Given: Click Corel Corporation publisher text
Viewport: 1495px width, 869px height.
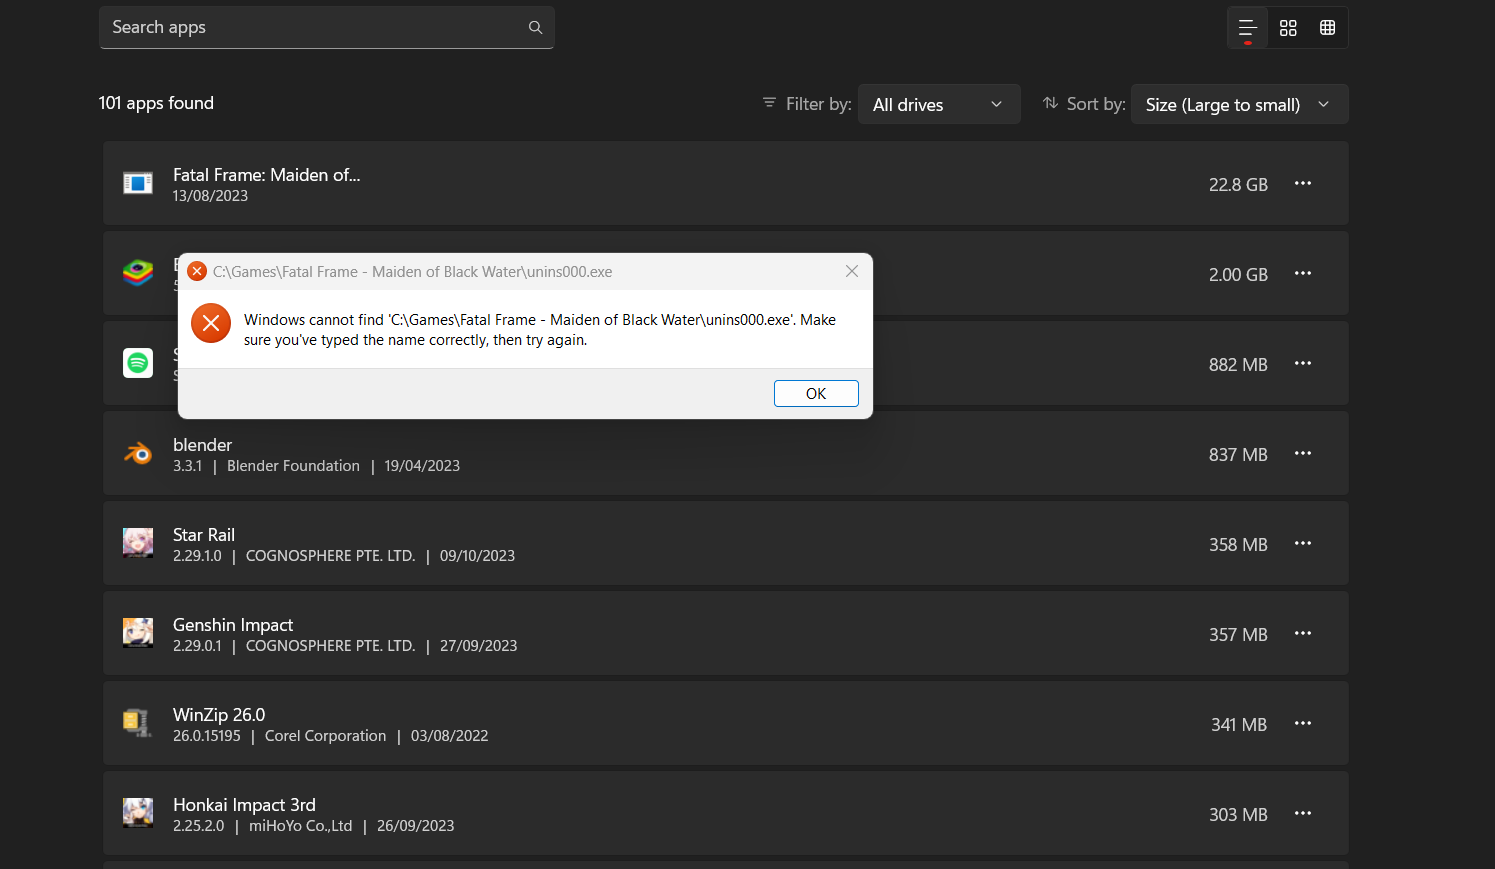Looking at the screenshot, I should (x=325, y=736).
